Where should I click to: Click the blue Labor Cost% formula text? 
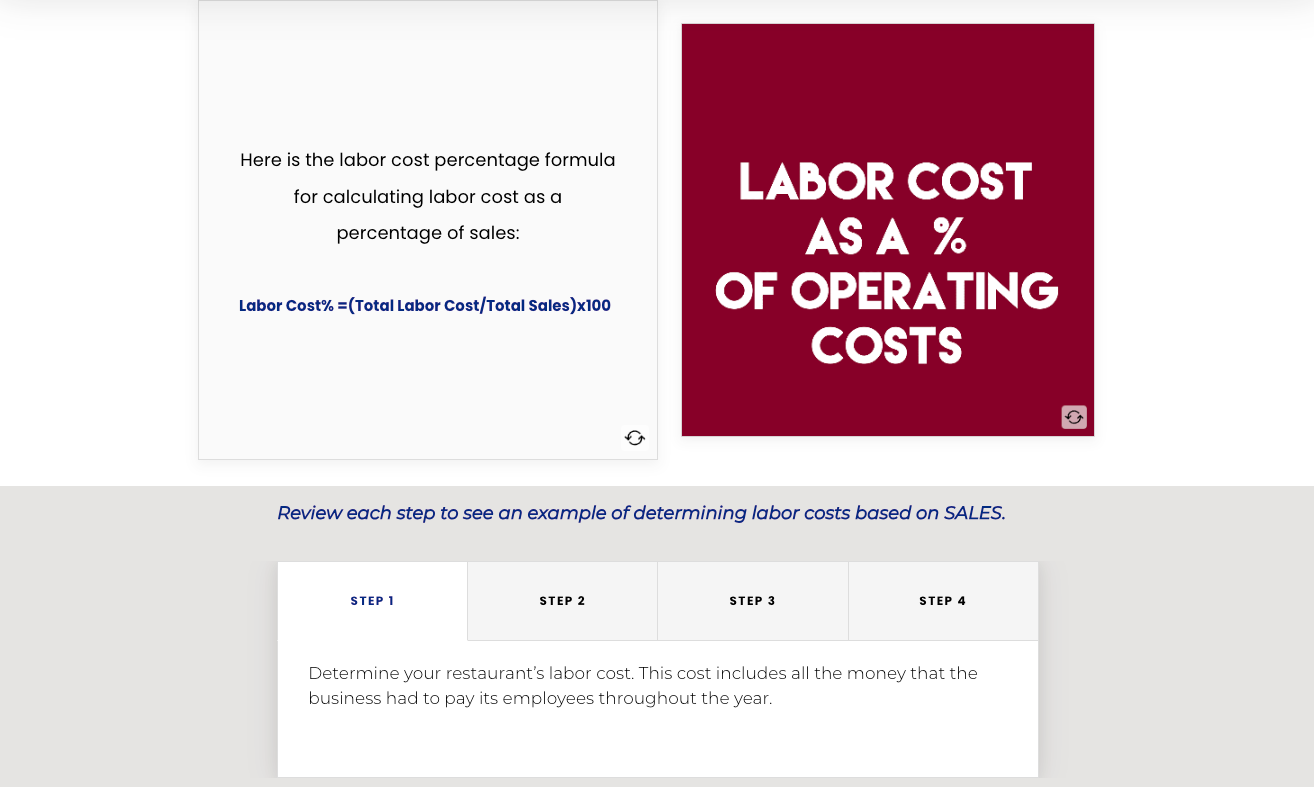[x=425, y=306]
